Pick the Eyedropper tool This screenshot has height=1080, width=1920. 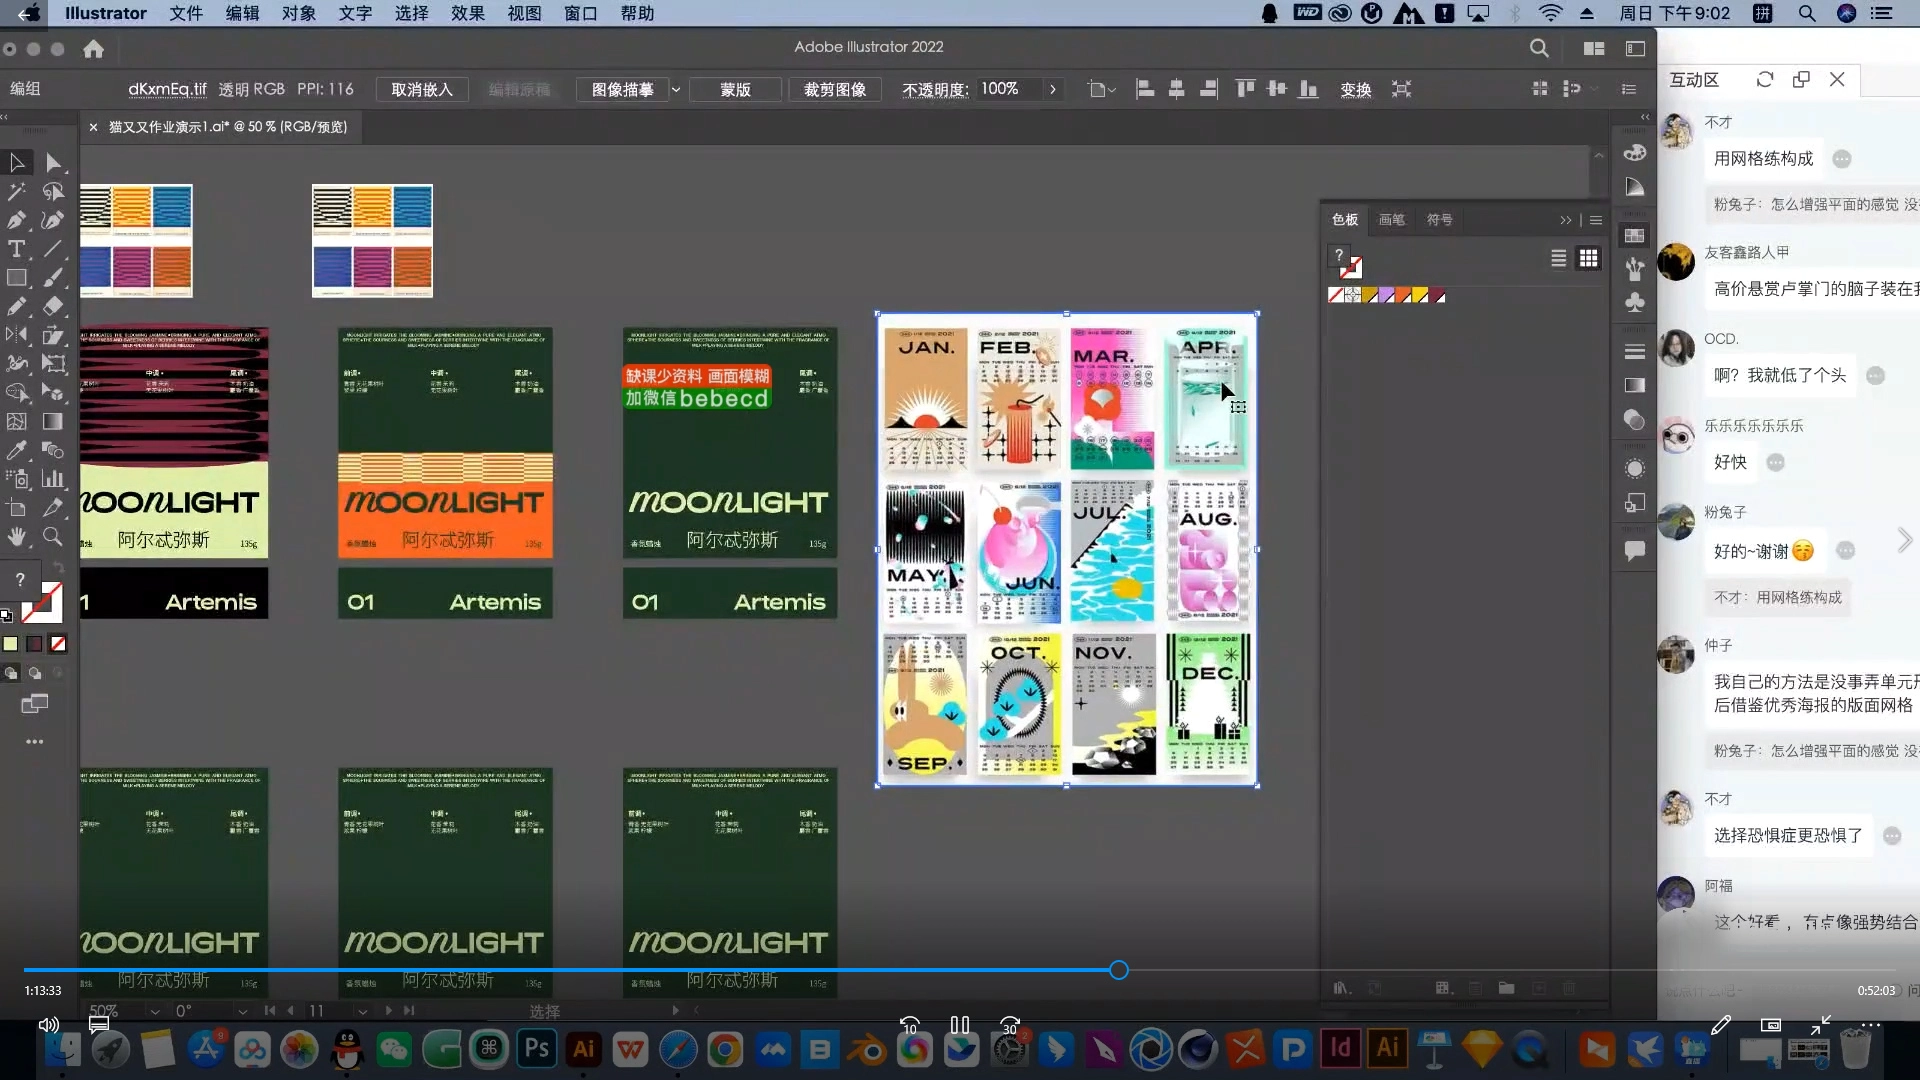click(x=17, y=451)
